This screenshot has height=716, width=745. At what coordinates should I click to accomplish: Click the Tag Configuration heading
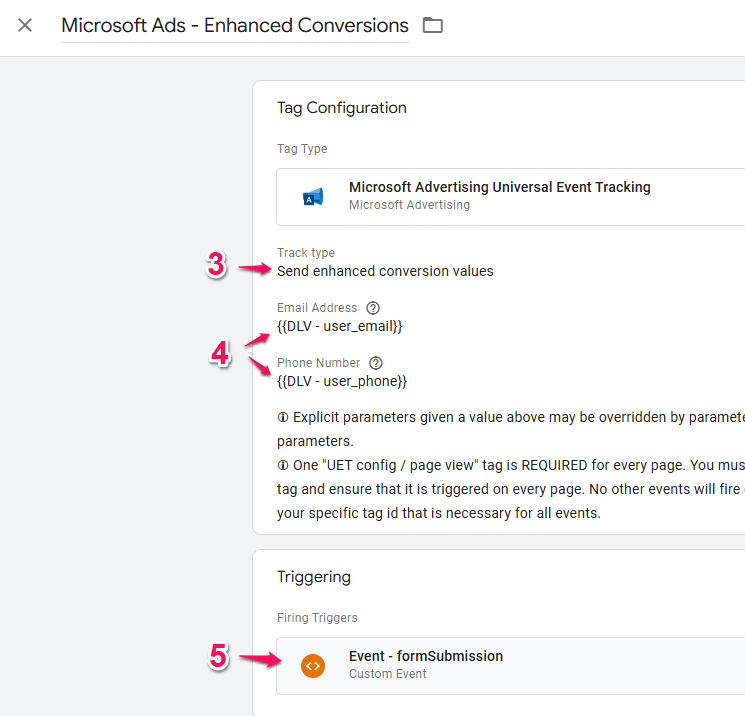coord(342,108)
